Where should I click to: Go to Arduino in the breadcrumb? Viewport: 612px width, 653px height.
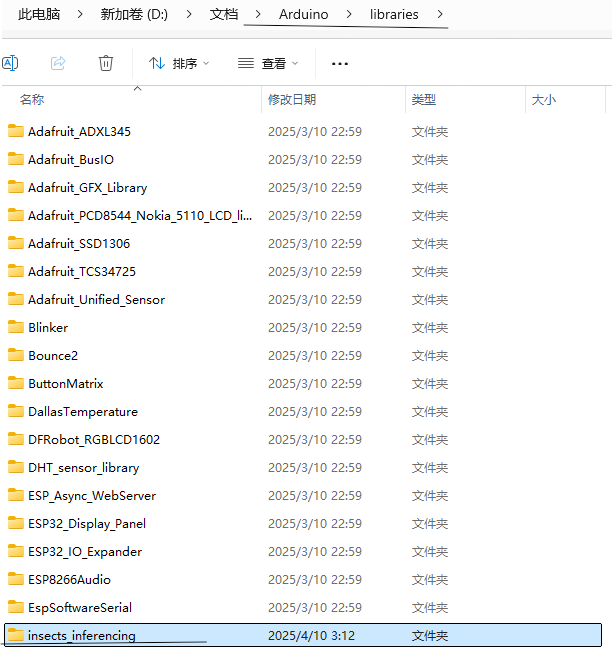(304, 14)
